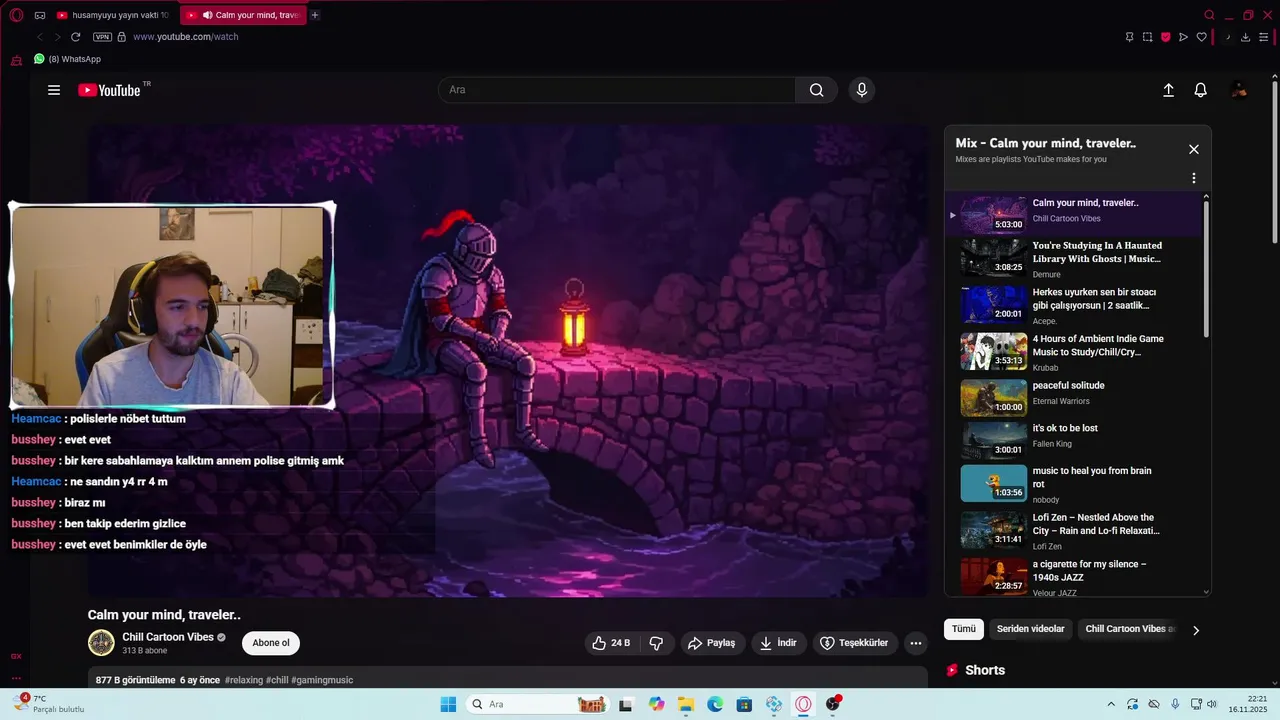This screenshot has width=1280, height=720.
Task: Click the search magnifier button
Action: [x=817, y=90]
